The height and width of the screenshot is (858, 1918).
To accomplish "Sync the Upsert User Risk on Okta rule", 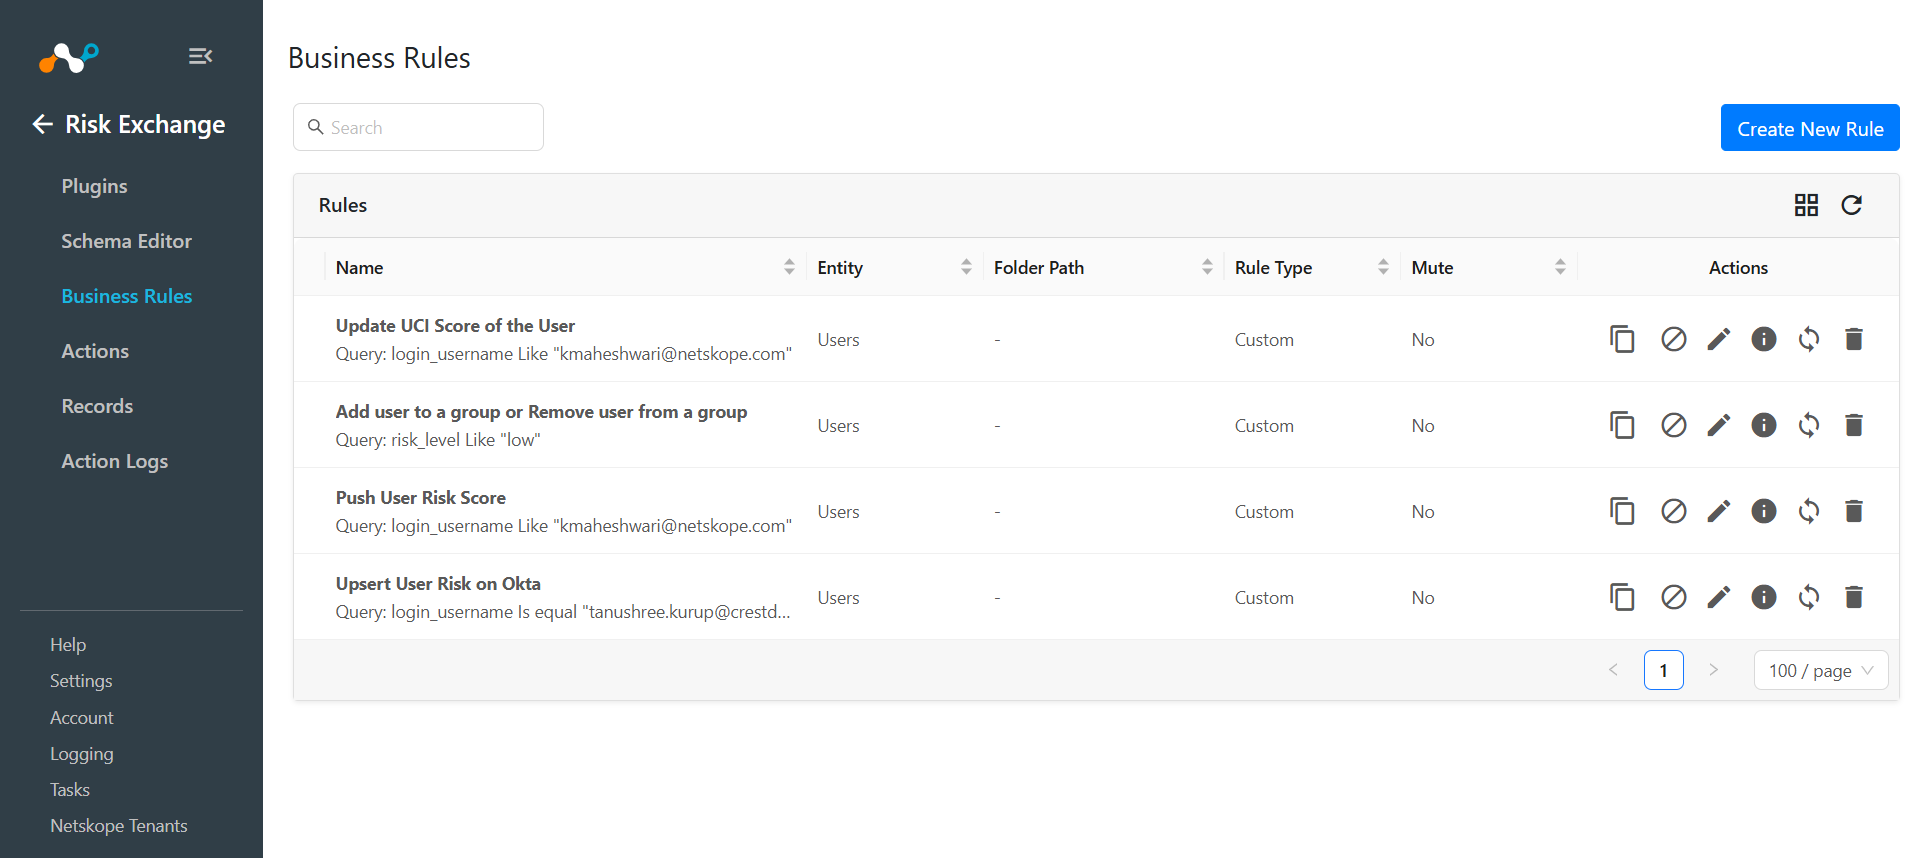I will tap(1809, 597).
